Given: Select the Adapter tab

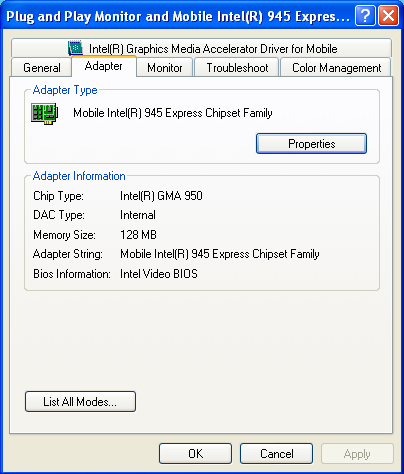Looking at the screenshot, I should pyautogui.click(x=104, y=66).
